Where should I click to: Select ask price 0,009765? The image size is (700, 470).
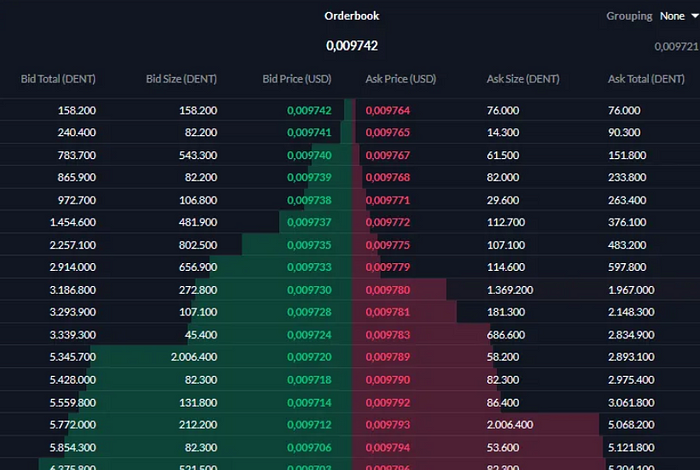pyautogui.click(x=388, y=133)
